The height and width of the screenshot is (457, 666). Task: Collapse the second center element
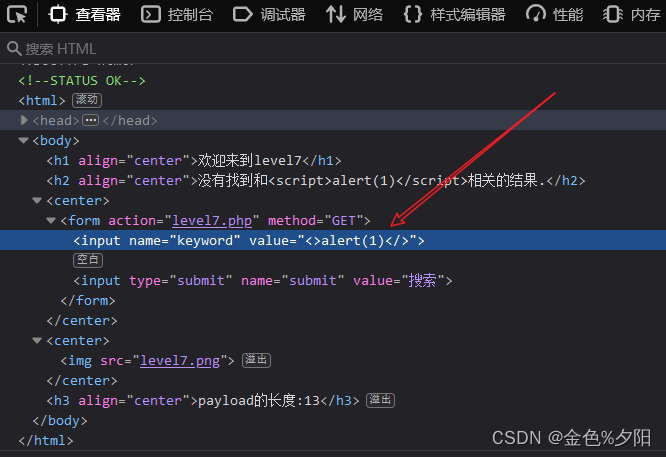(x=37, y=340)
